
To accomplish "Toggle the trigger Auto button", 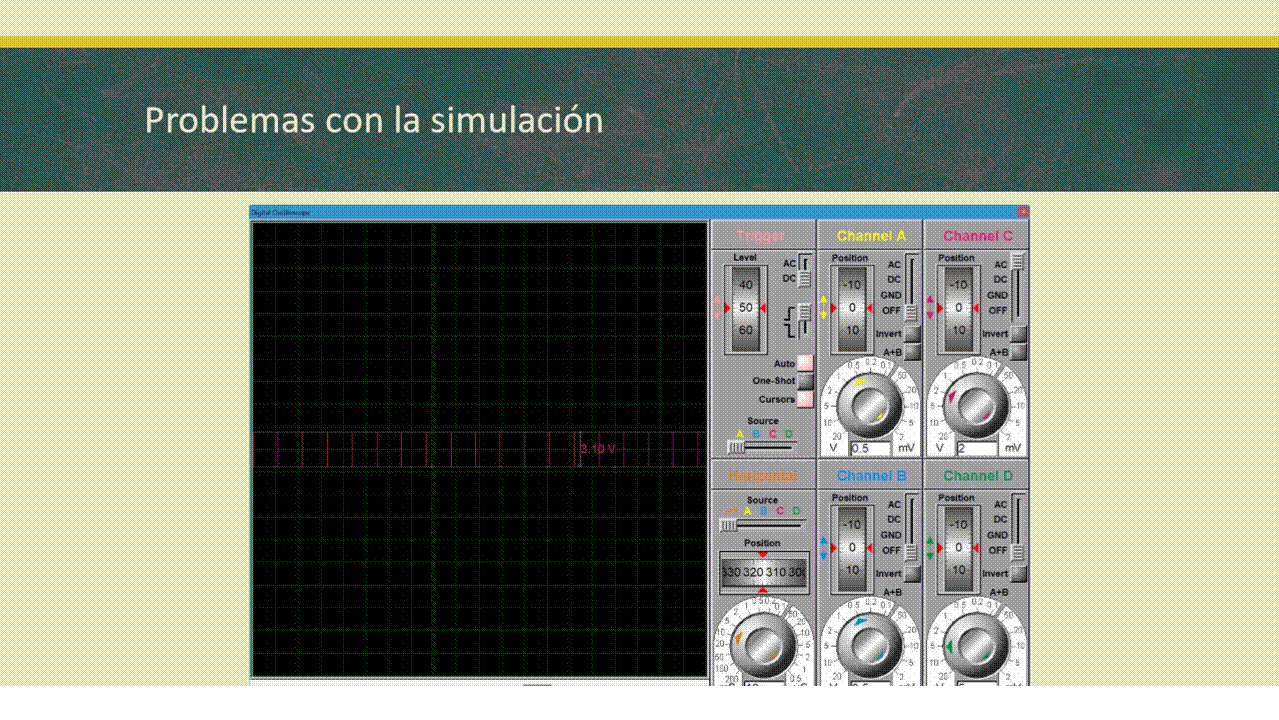I will [x=805, y=363].
